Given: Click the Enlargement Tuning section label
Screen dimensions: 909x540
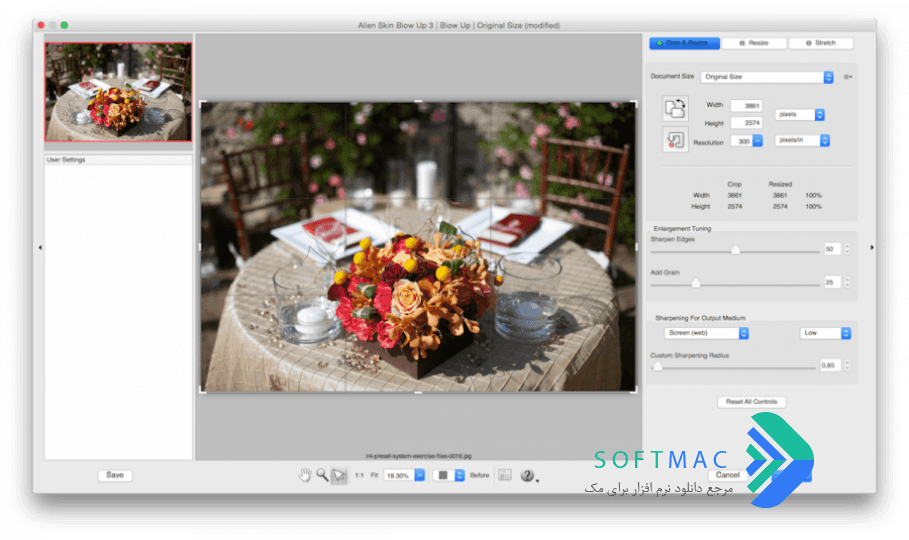Looking at the screenshot, I should (x=682, y=229).
